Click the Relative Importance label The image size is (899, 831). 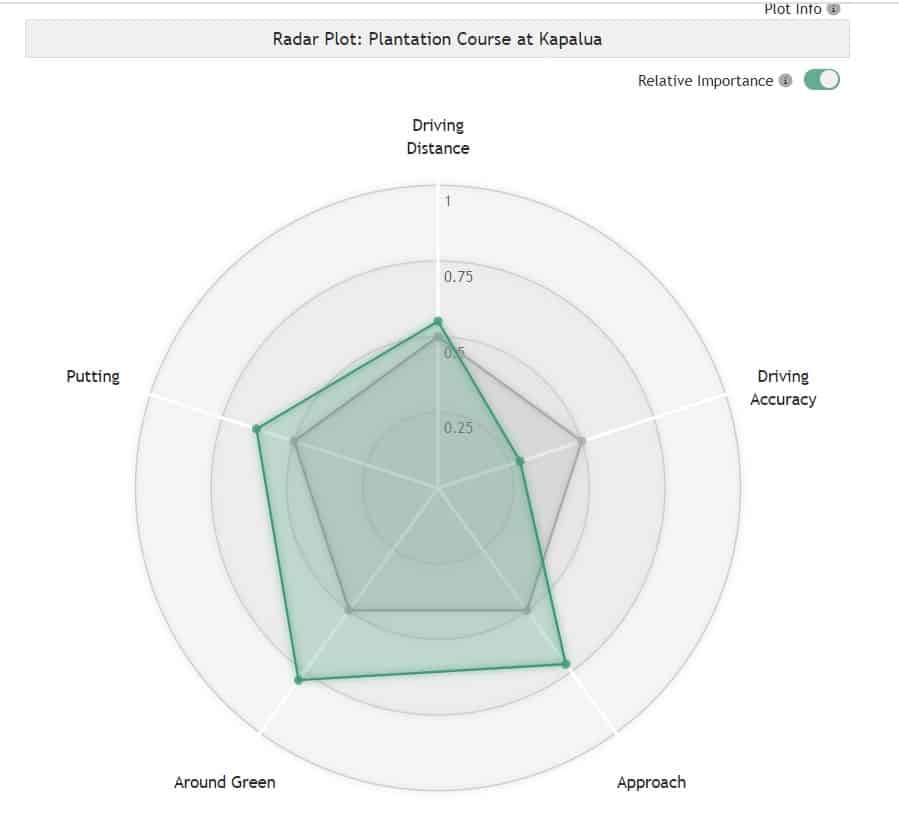point(705,81)
